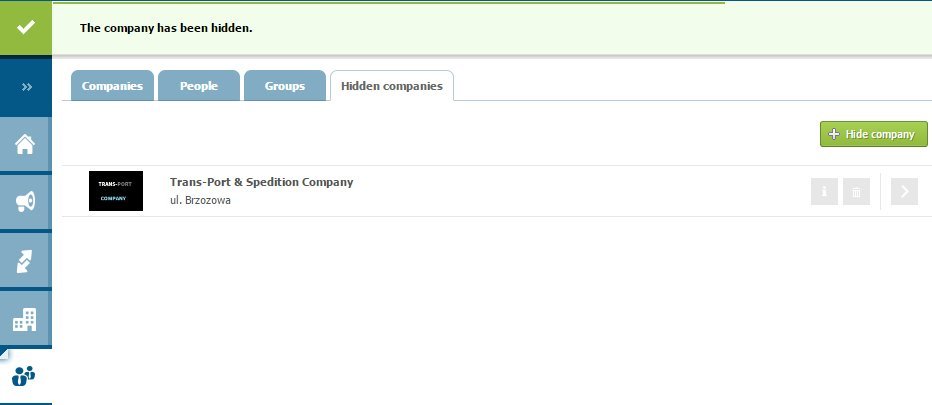Open the crossing arrows exchange icon
The image size is (932, 405).
[26, 261]
